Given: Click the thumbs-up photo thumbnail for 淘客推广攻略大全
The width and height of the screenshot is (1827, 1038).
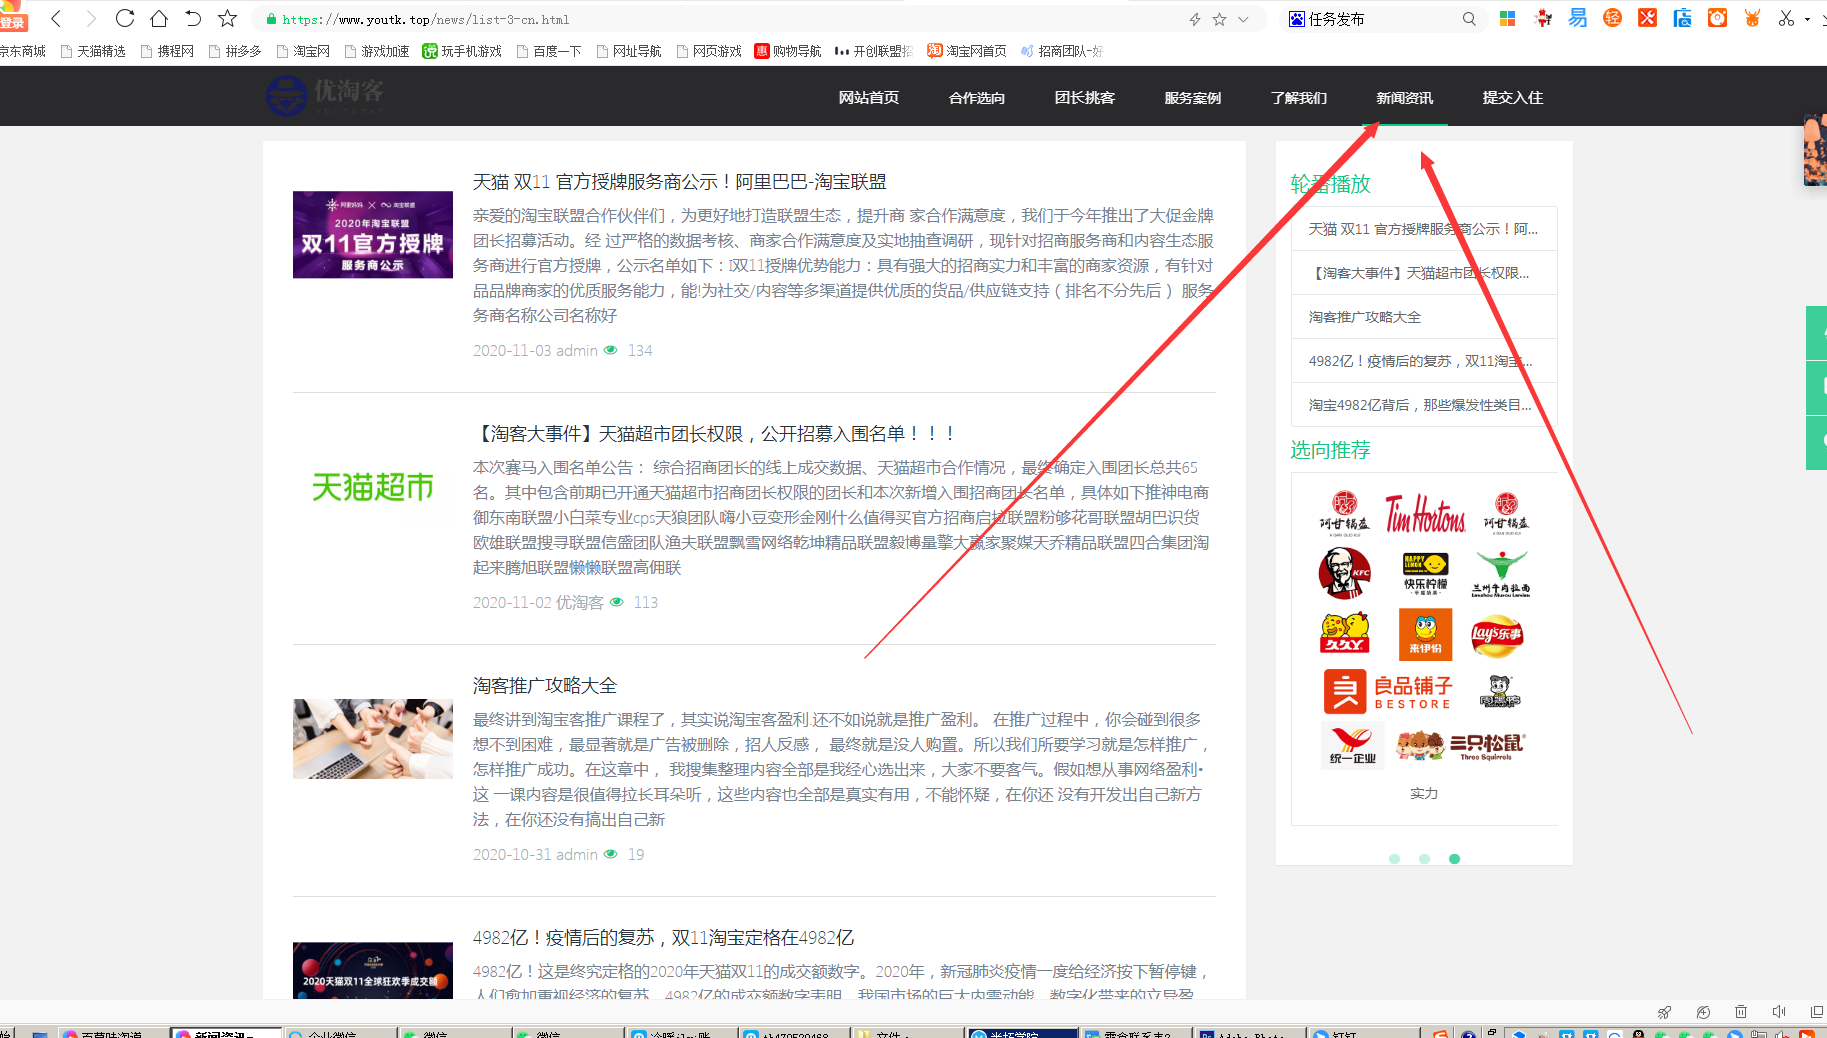Looking at the screenshot, I should click(x=373, y=739).
